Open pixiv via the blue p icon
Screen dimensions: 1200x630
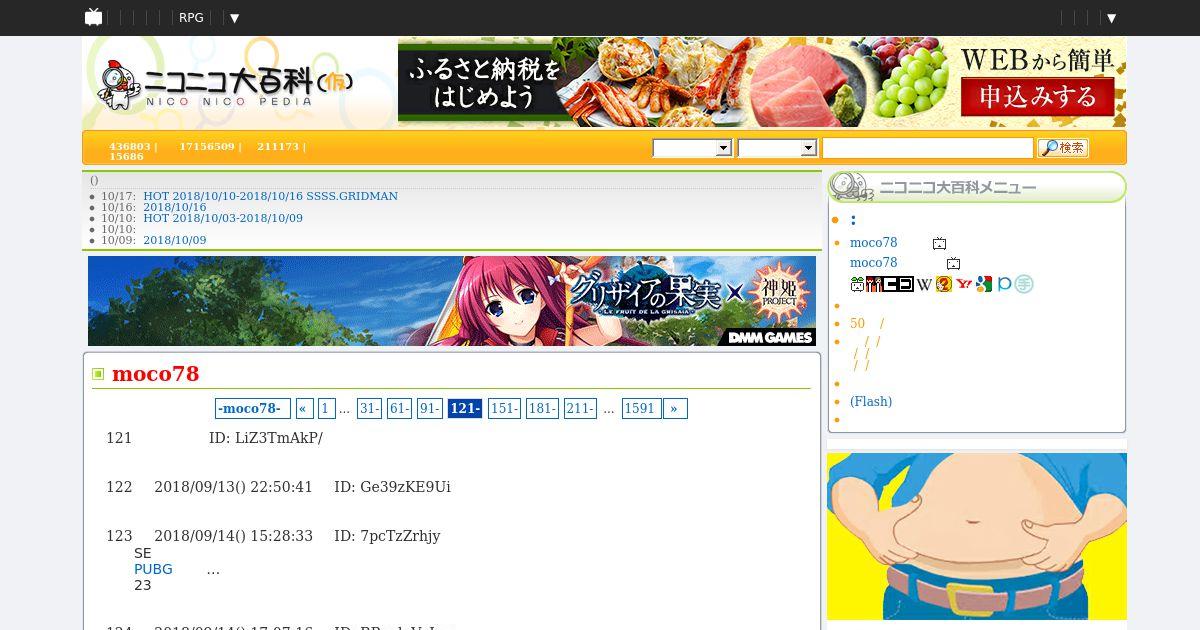pyautogui.click(x=1004, y=284)
